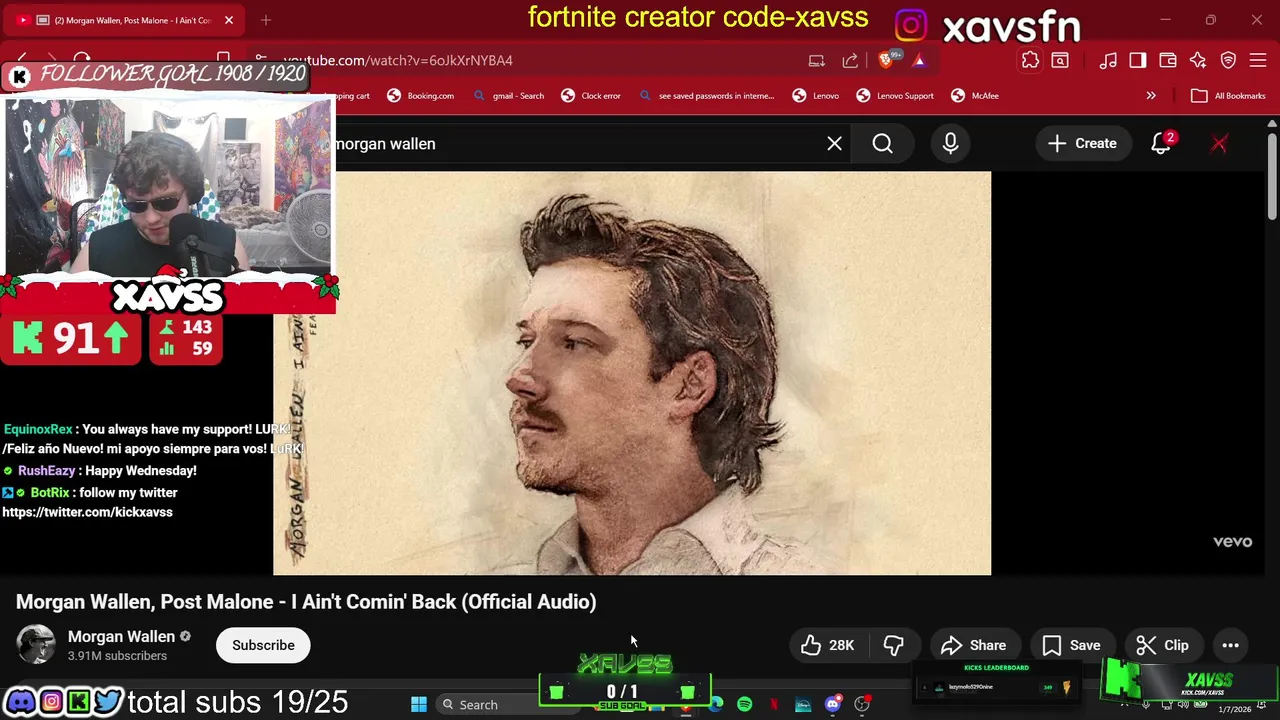
Task: Open the All Bookmarks folder
Action: (x=1228, y=96)
